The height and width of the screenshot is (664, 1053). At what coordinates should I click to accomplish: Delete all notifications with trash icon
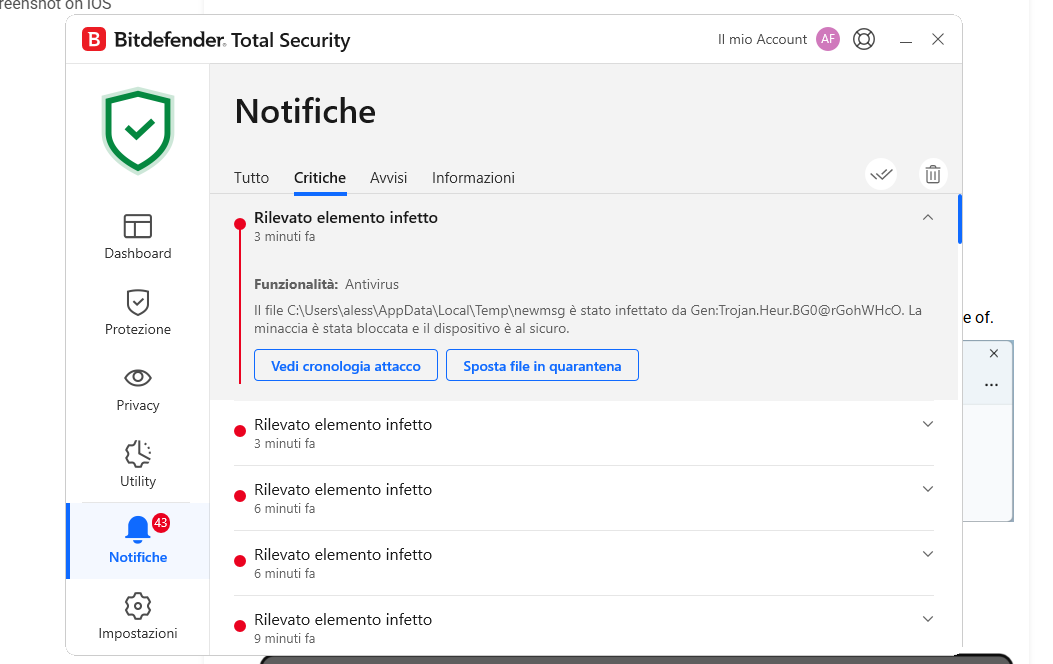point(933,174)
